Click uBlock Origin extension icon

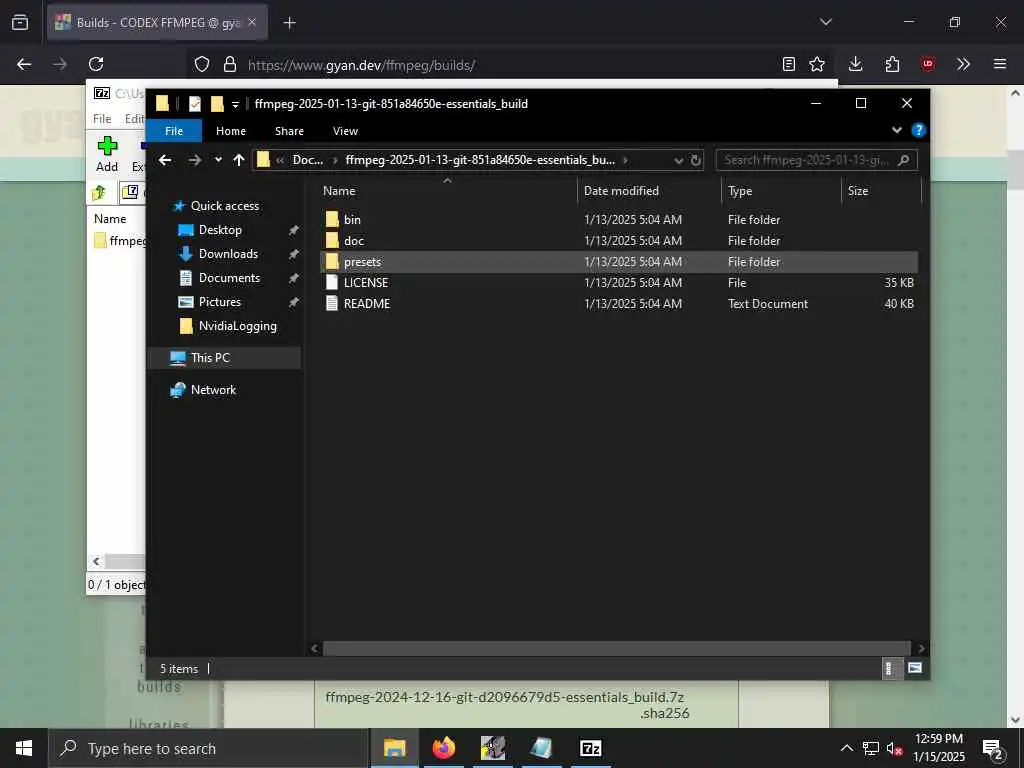click(x=927, y=64)
